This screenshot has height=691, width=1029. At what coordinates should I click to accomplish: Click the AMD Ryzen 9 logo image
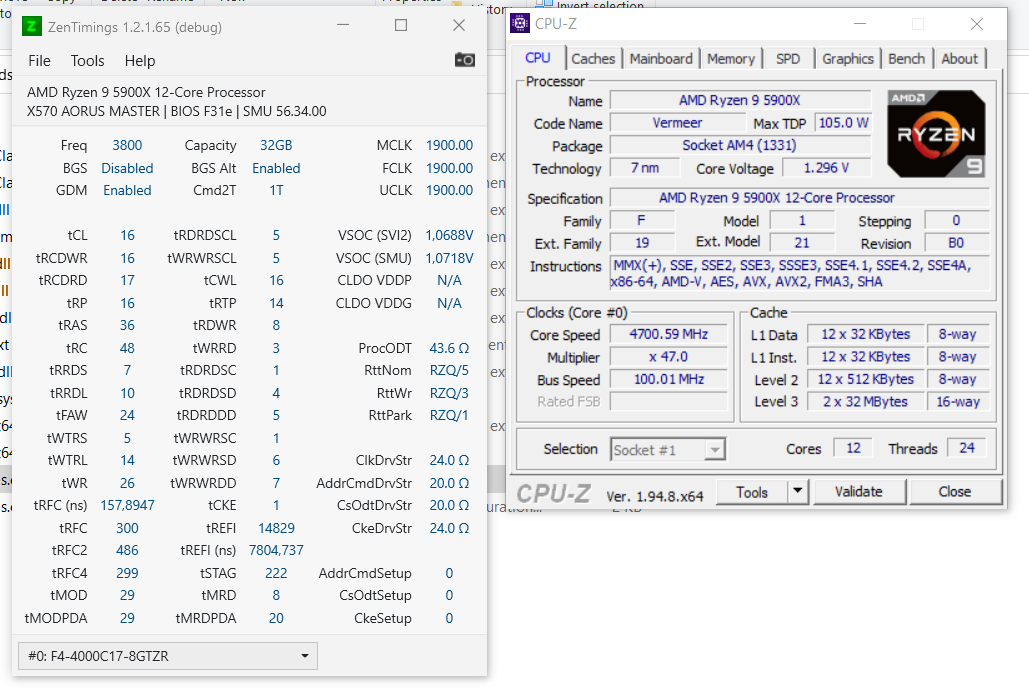pos(936,135)
